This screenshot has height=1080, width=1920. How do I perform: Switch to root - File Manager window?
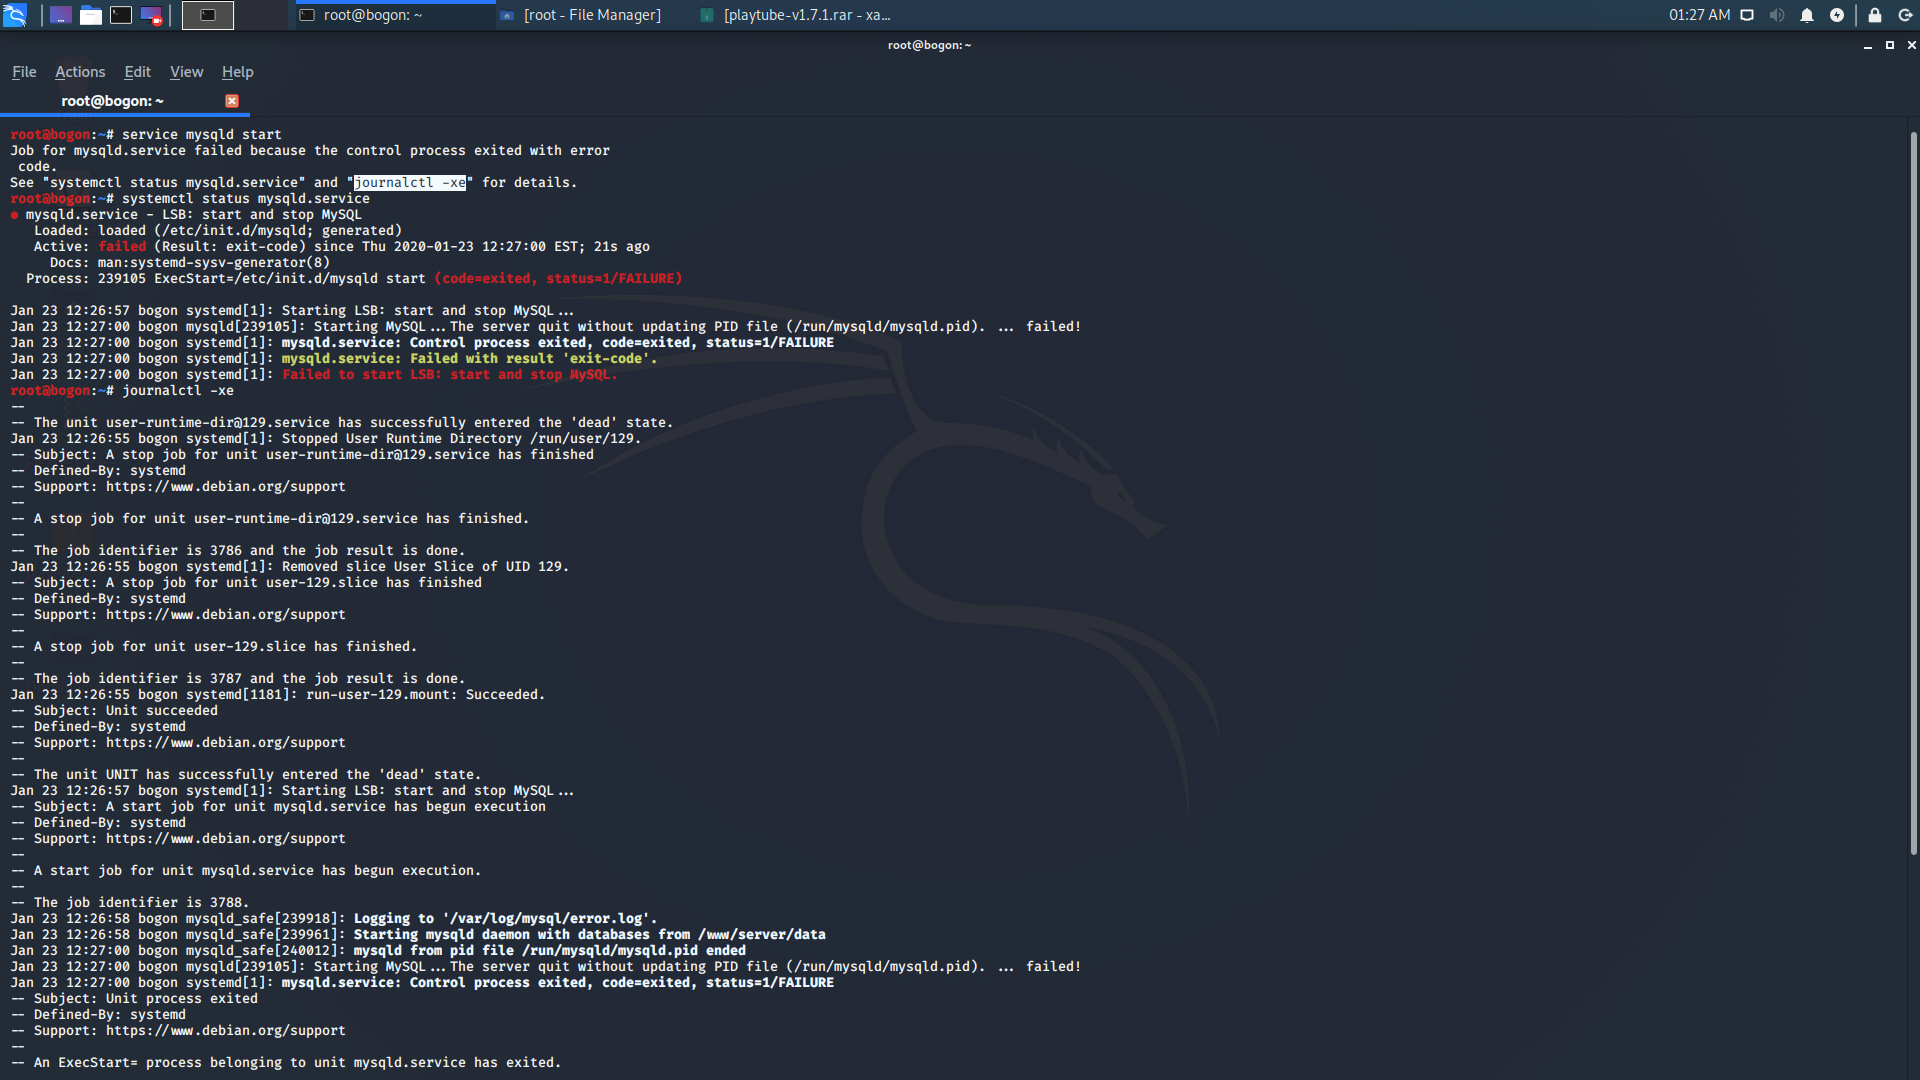tap(595, 15)
